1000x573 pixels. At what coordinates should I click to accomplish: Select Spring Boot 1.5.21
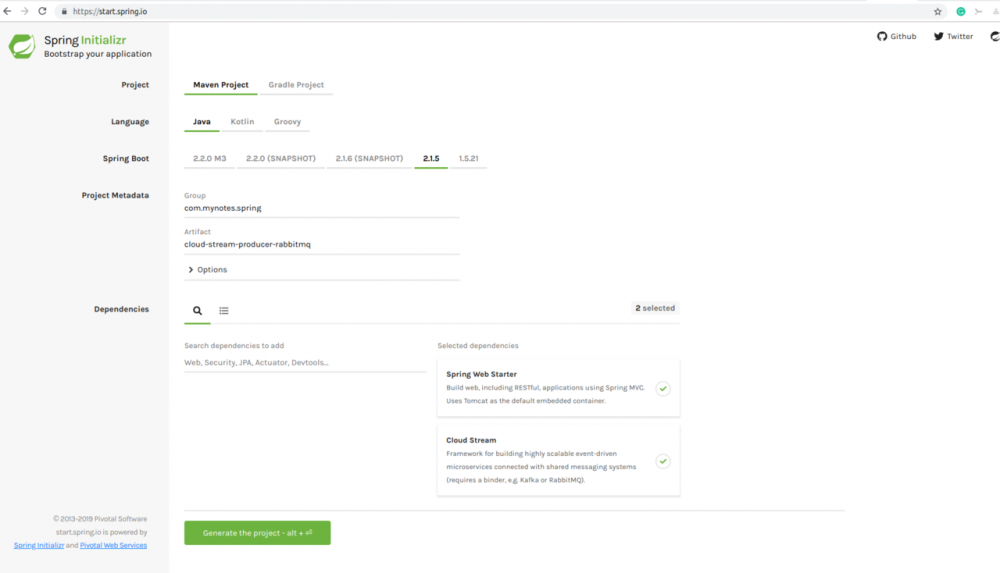pos(469,159)
